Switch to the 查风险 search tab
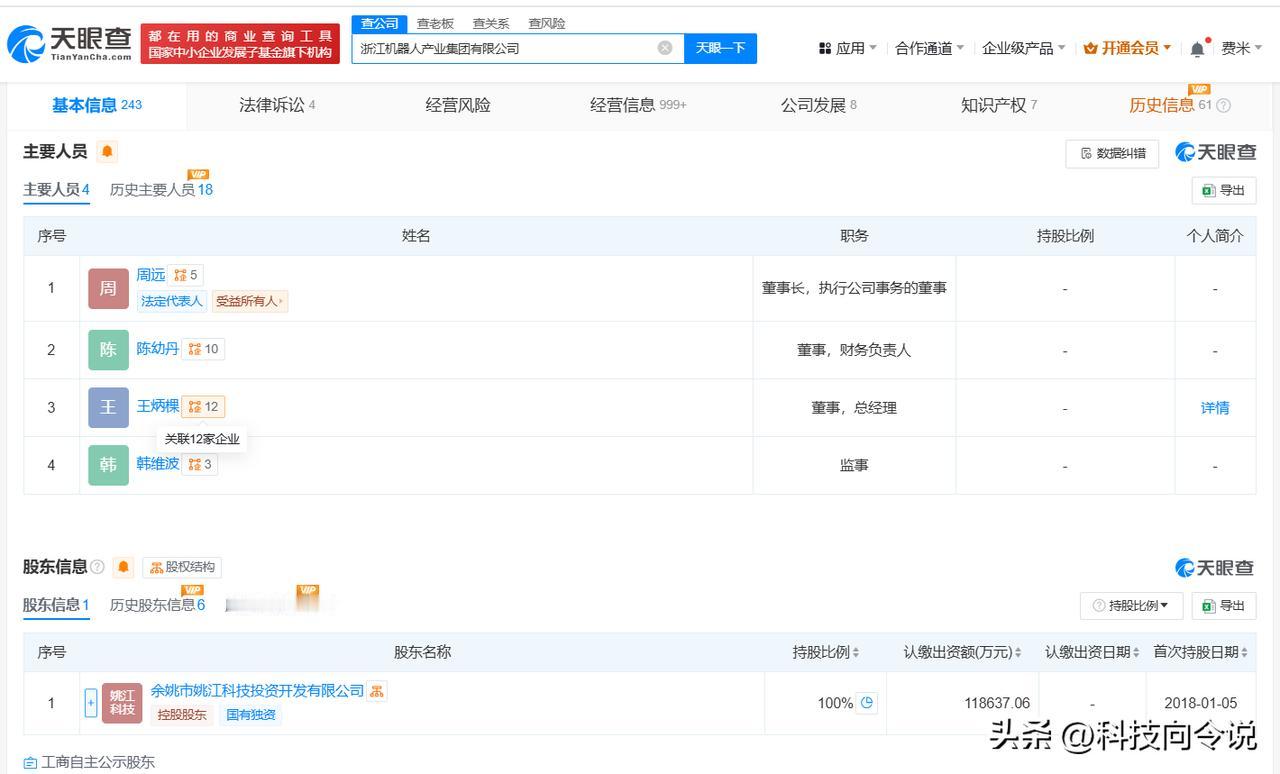This screenshot has height=774, width=1280. (x=547, y=24)
